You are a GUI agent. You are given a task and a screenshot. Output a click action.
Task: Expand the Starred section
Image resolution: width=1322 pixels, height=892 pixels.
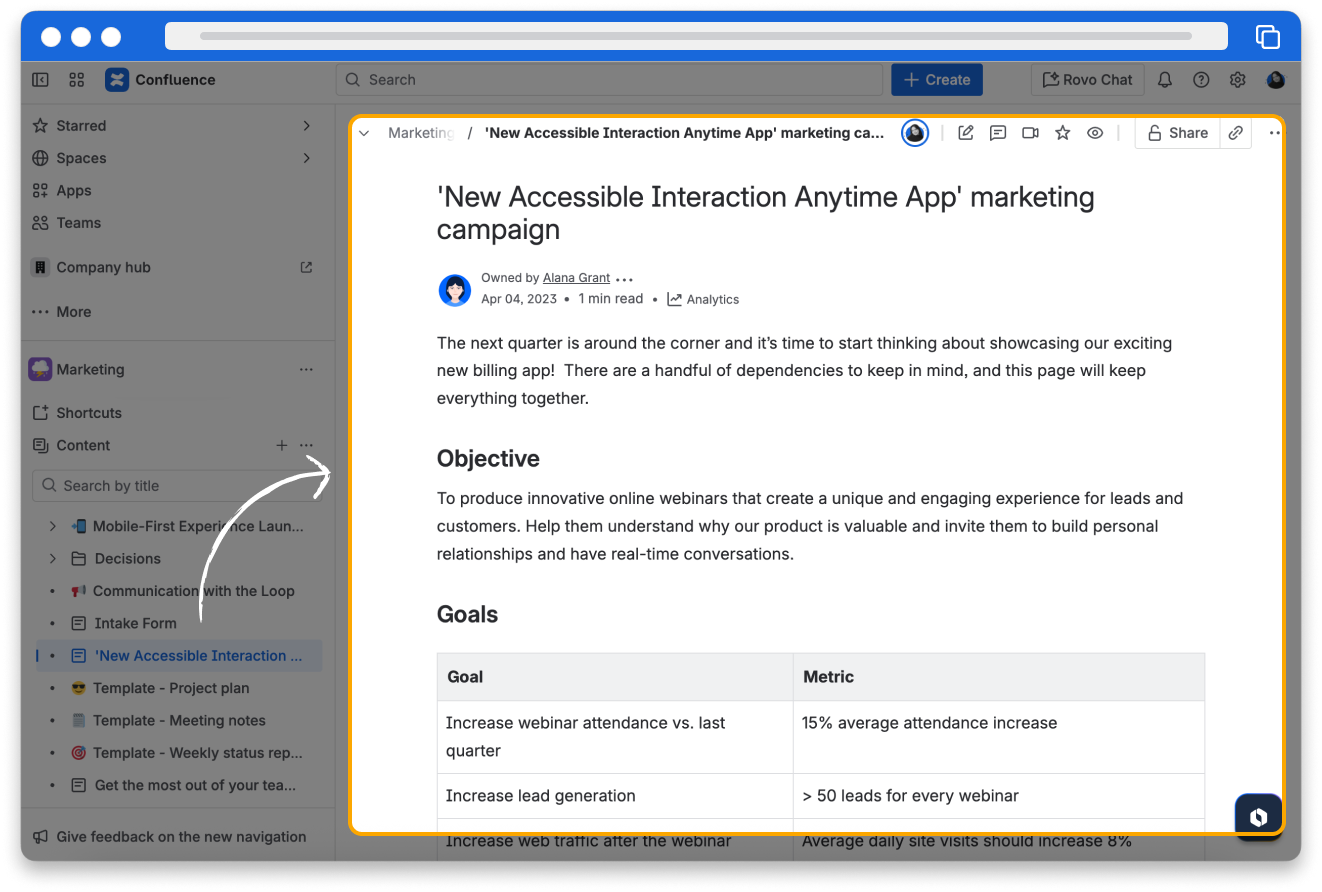click(x=307, y=126)
